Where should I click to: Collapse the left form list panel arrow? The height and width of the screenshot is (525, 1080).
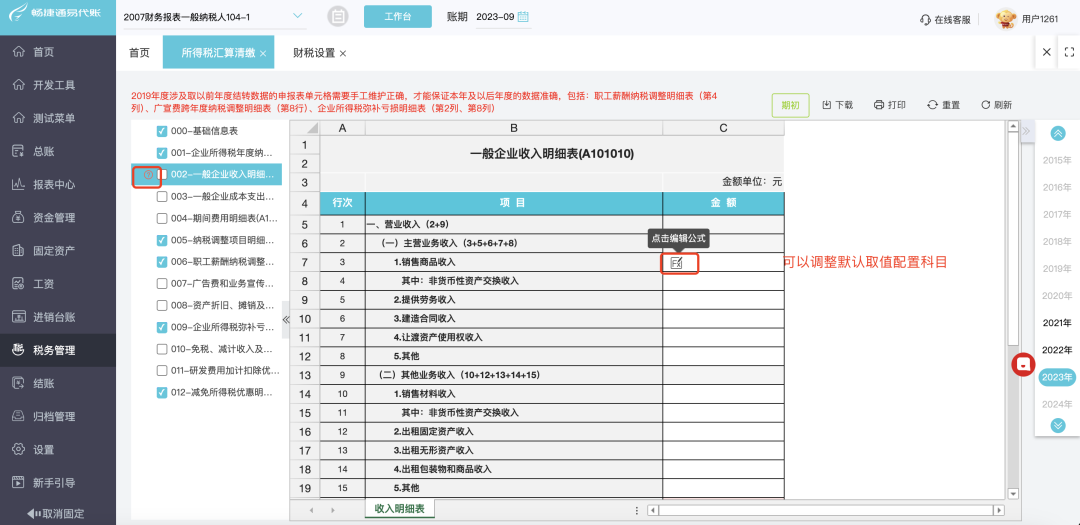click(x=286, y=318)
